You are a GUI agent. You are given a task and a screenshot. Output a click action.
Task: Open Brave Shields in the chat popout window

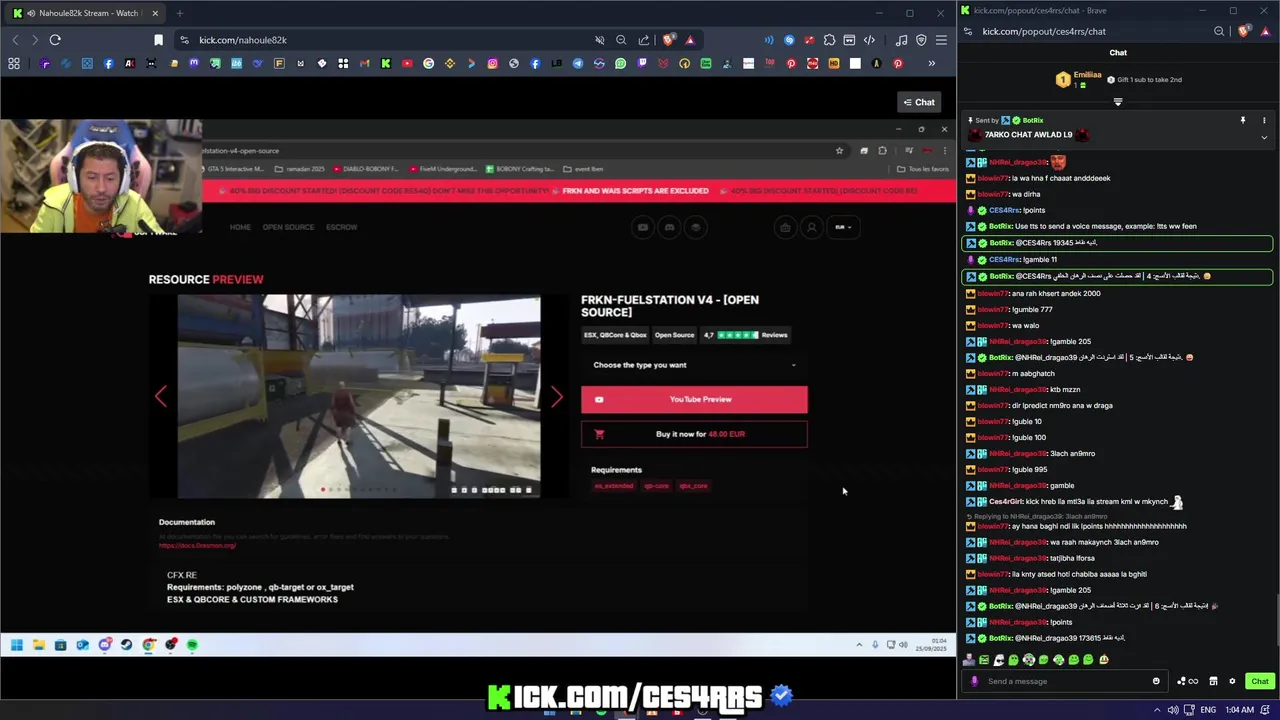coord(1243,31)
